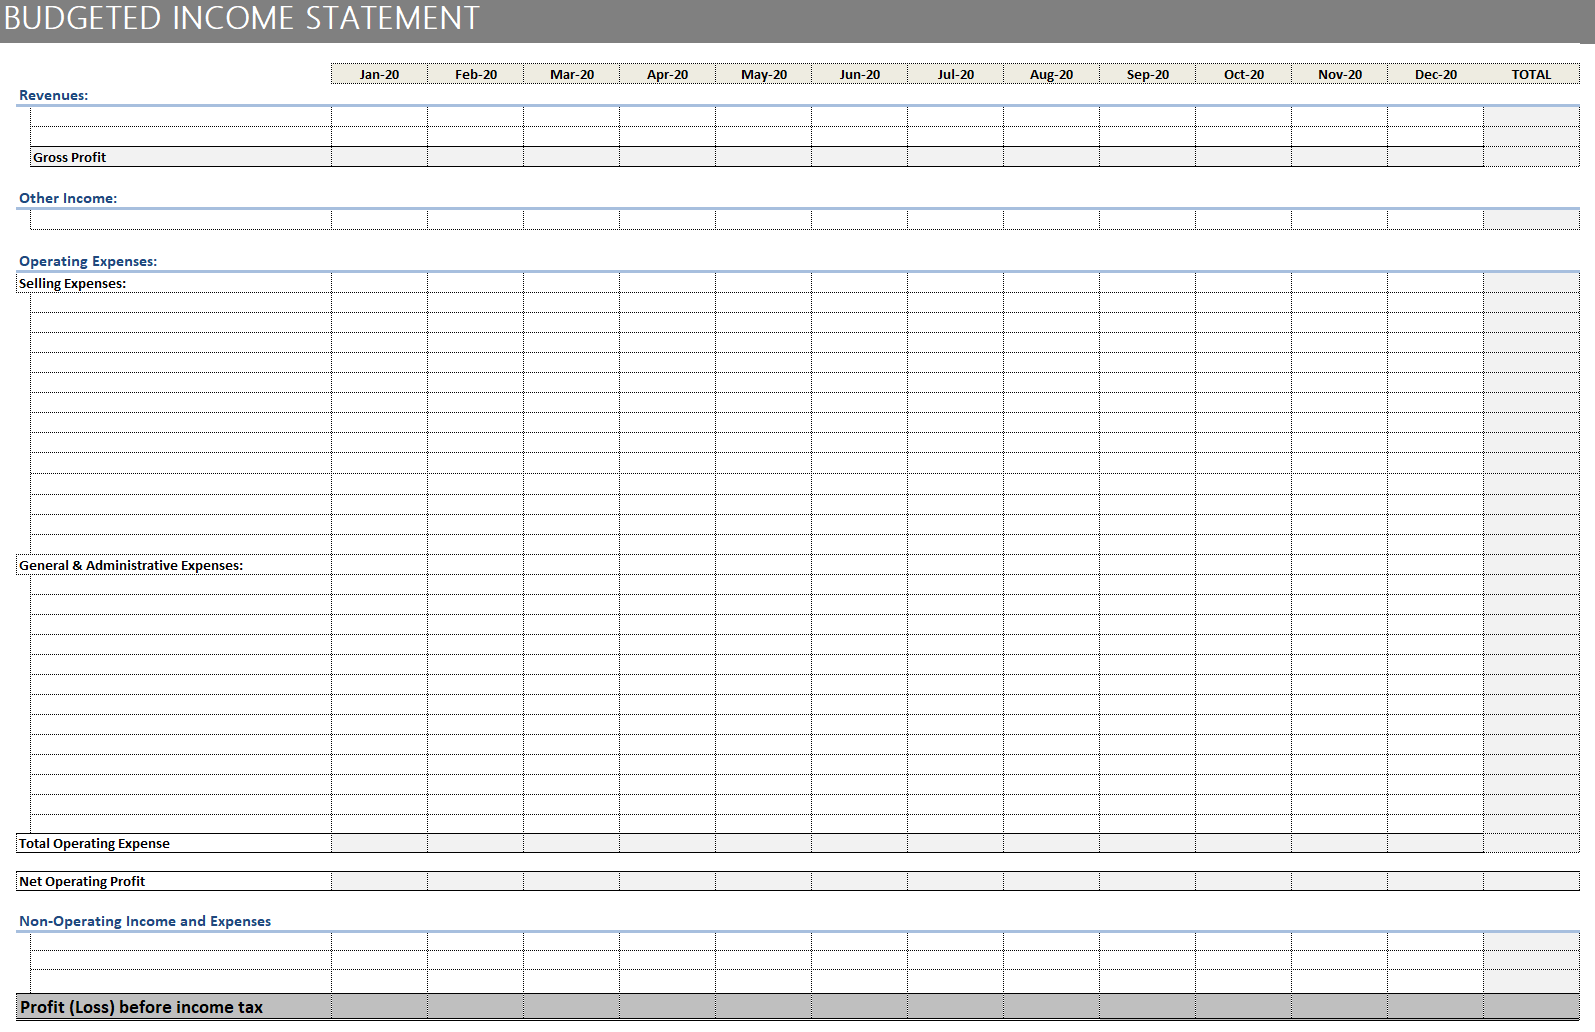The image size is (1595, 1032).
Task: Select the Feb-20 column header
Action: pyautogui.click(x=475, y=74)
